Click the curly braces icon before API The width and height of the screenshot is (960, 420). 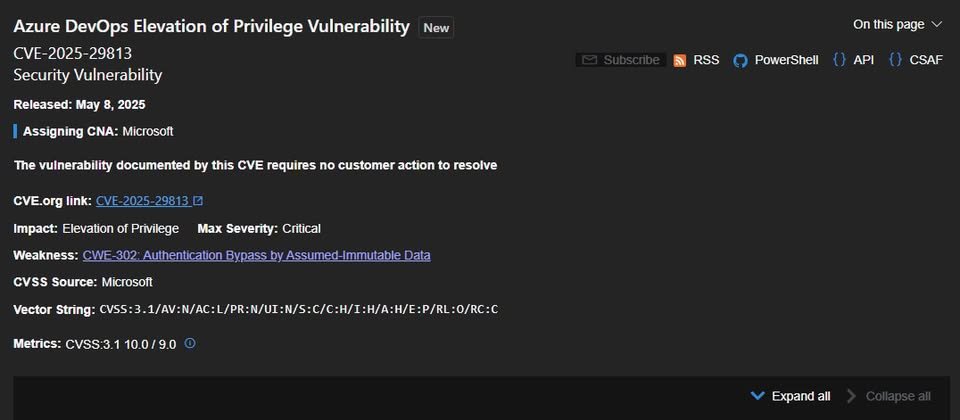tap(839, 60)
